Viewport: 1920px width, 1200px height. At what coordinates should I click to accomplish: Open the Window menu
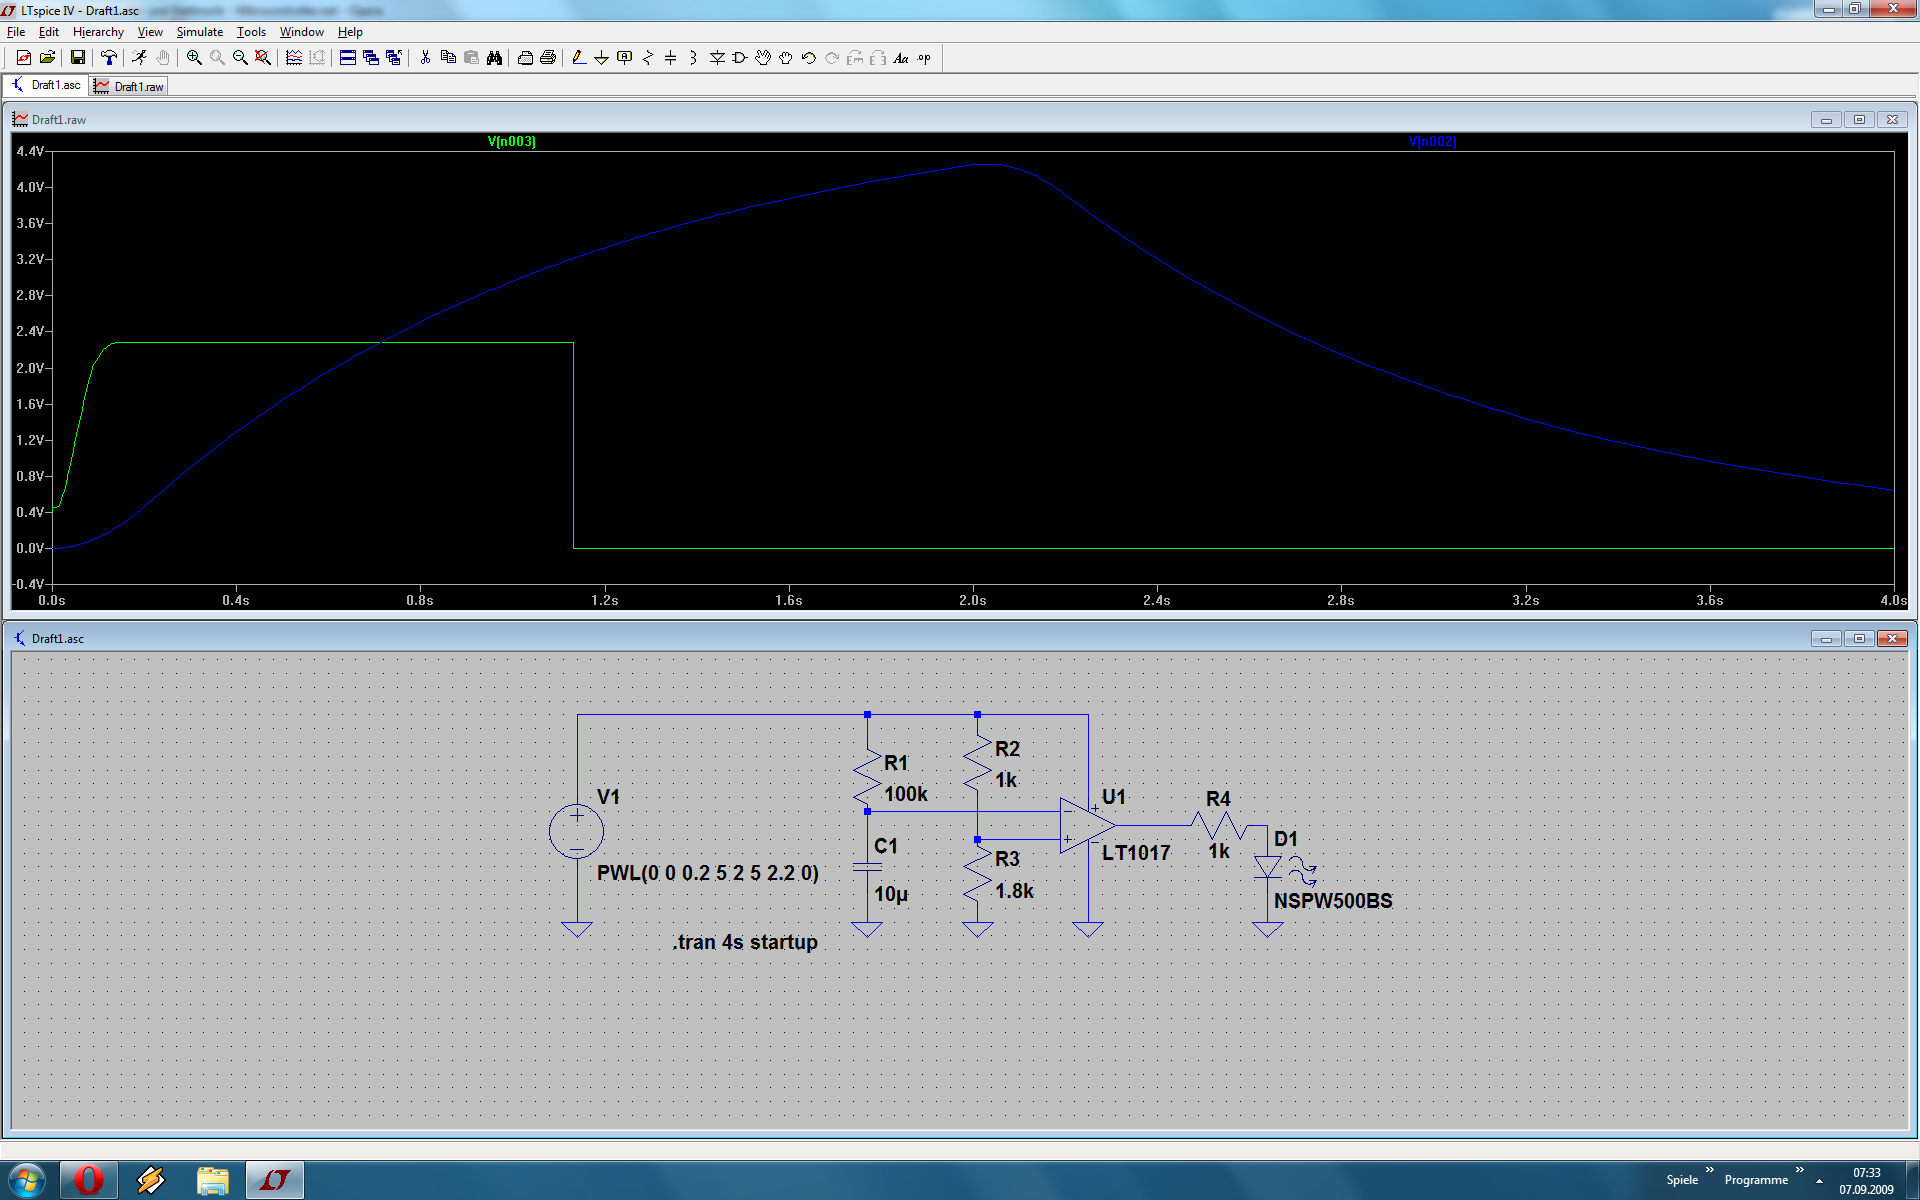click(302, 32)
